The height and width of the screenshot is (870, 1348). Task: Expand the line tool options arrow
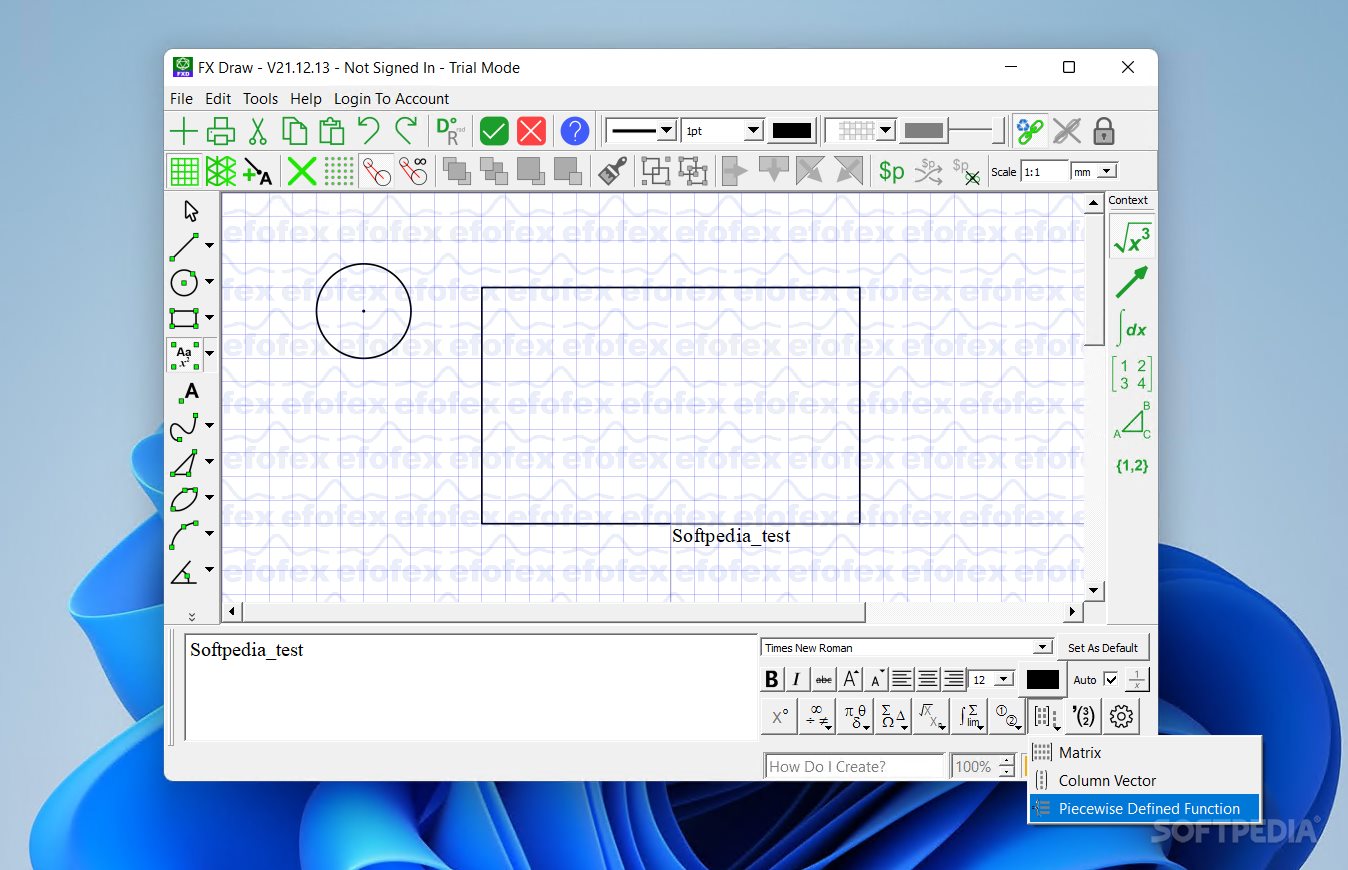point(209,246)
